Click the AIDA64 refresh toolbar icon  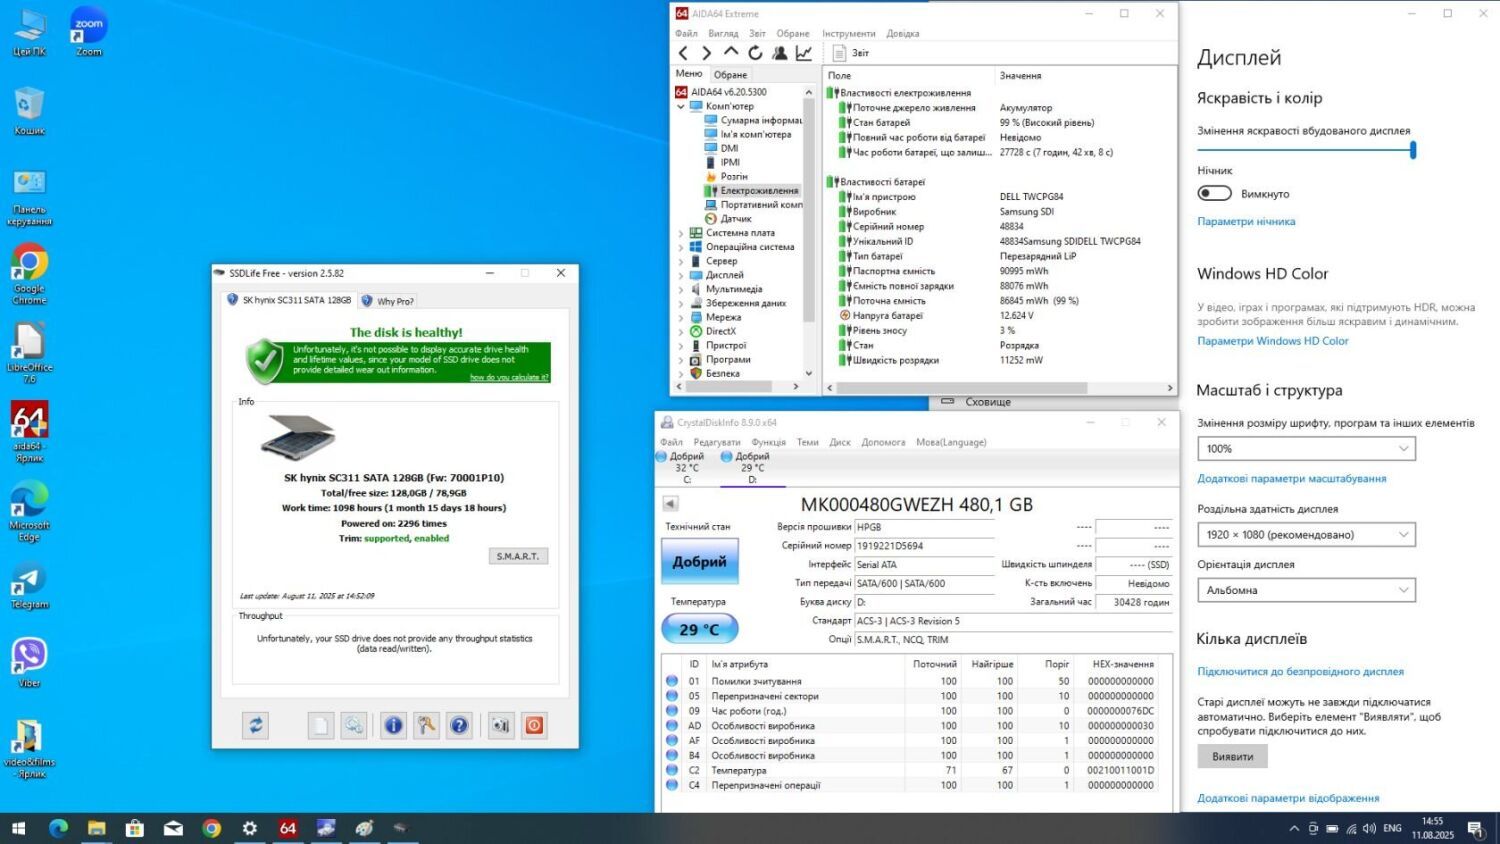pos(755,53)
